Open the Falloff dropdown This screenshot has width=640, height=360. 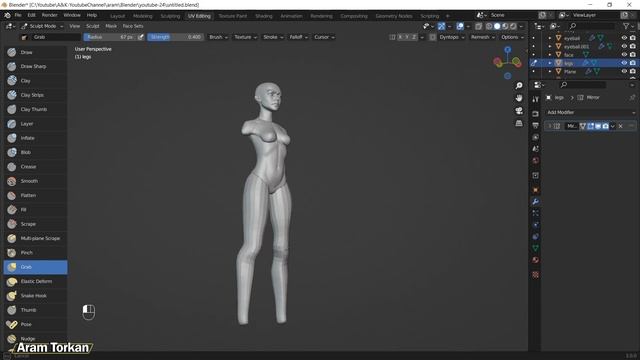pyautogui.click(x=298, y=37)
